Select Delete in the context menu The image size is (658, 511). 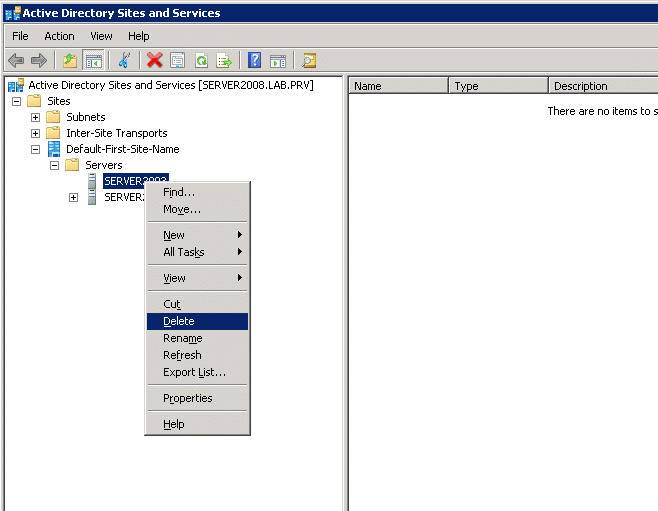[197, 321]
